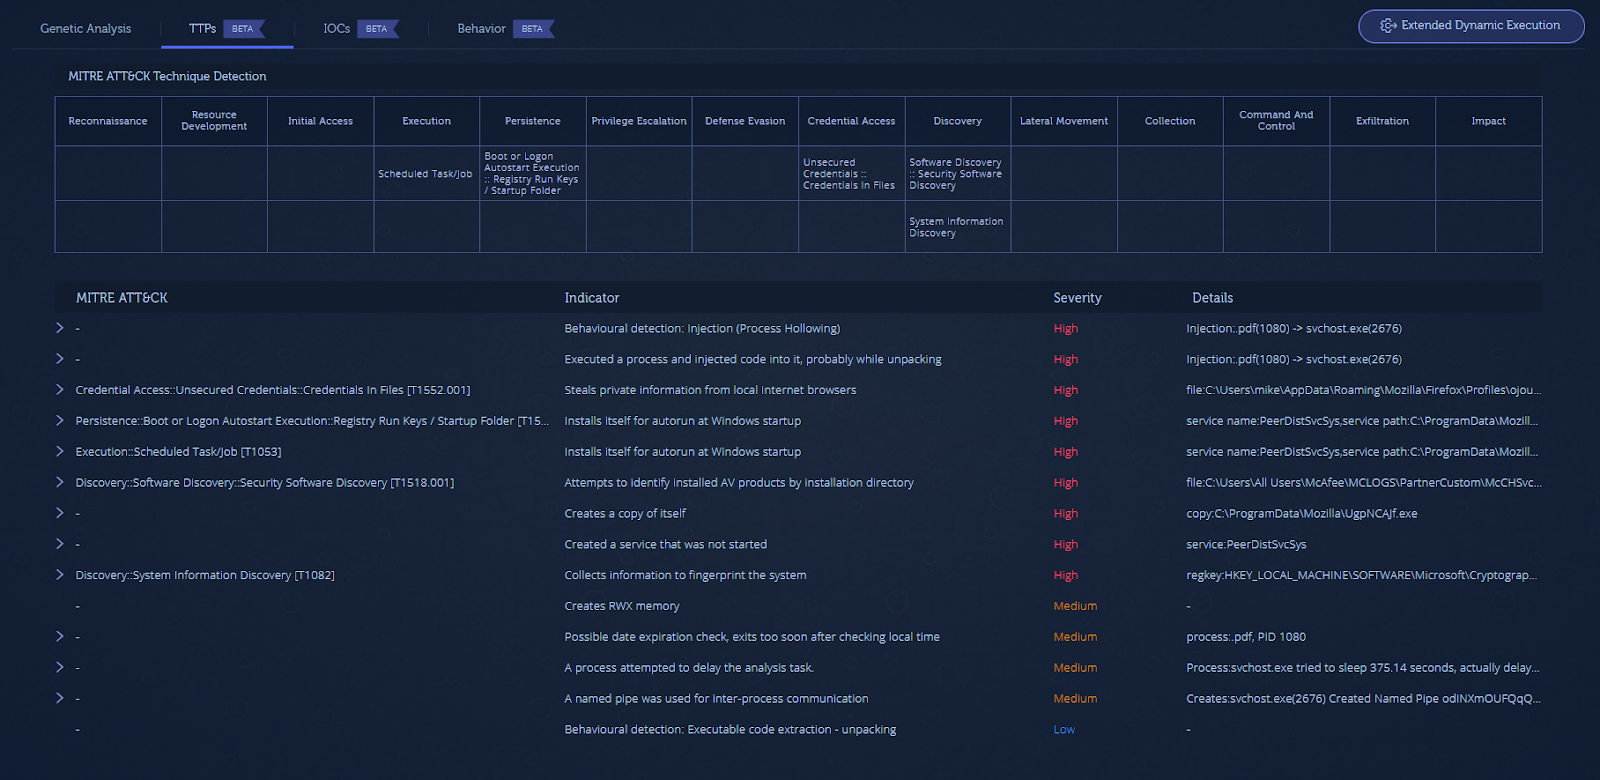This screenshot has width=1600, height=780.
Task: Click Created Named Pipe detail
Action: (x=1363, y=698)
